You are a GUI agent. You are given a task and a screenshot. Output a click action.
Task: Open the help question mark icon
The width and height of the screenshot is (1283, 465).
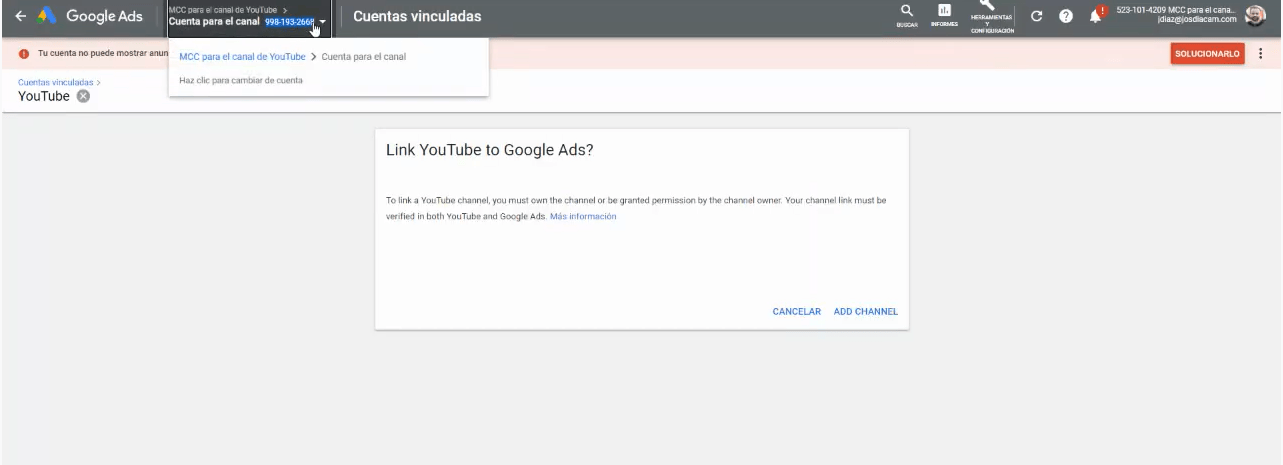coord(1066,17)
